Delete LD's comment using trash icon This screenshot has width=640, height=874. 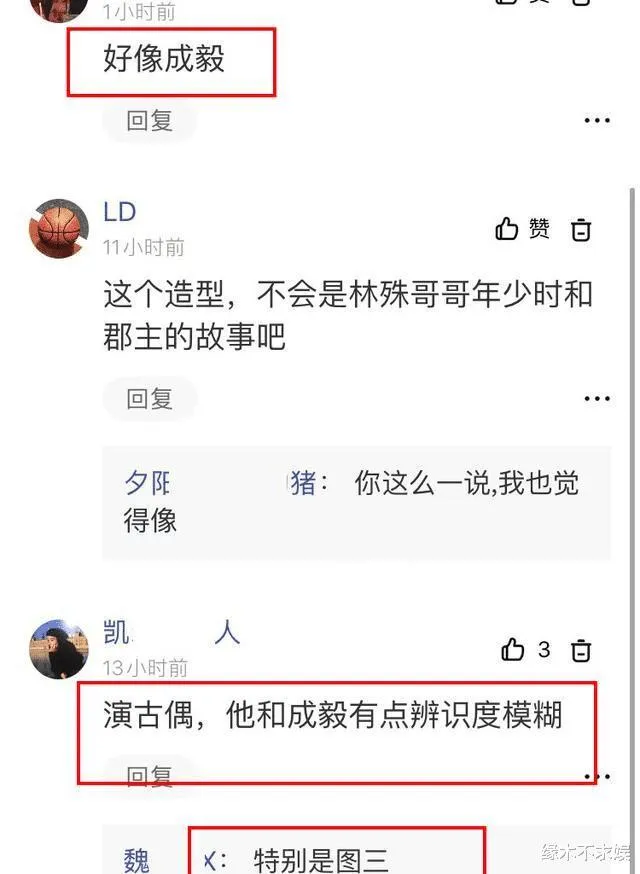[581, 229]
